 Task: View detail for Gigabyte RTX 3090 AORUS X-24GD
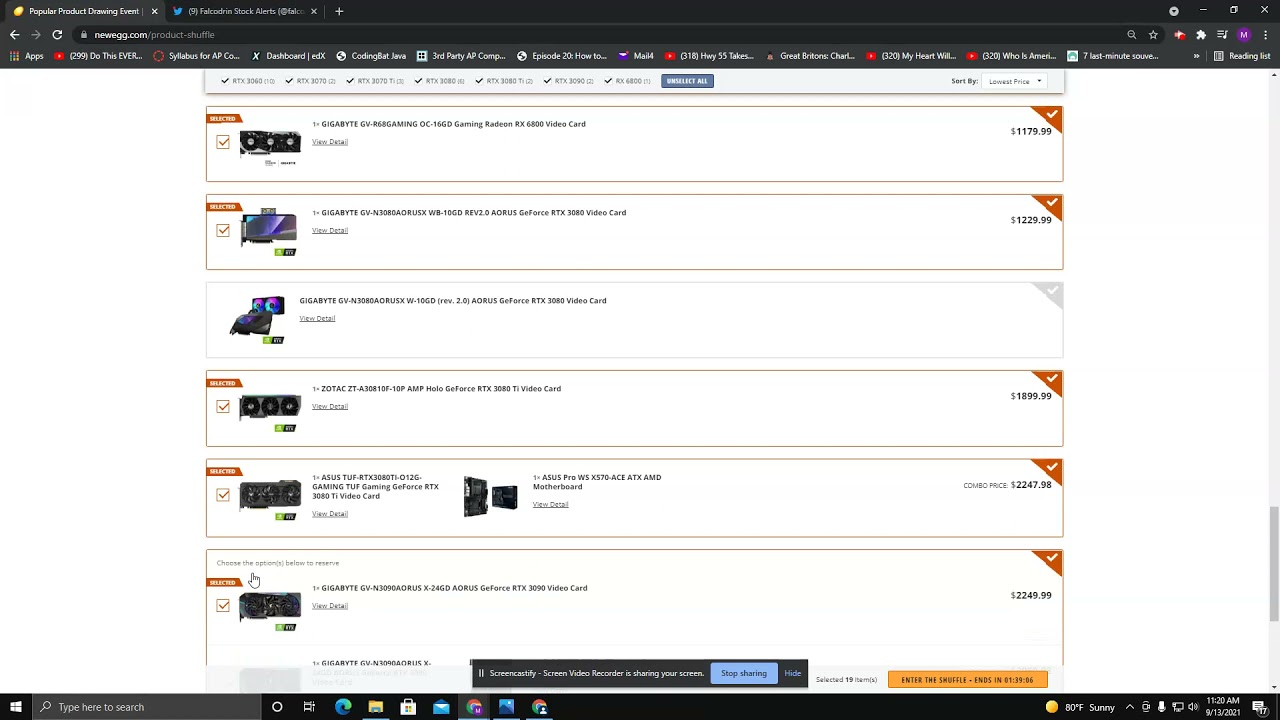tap(329, 605)
